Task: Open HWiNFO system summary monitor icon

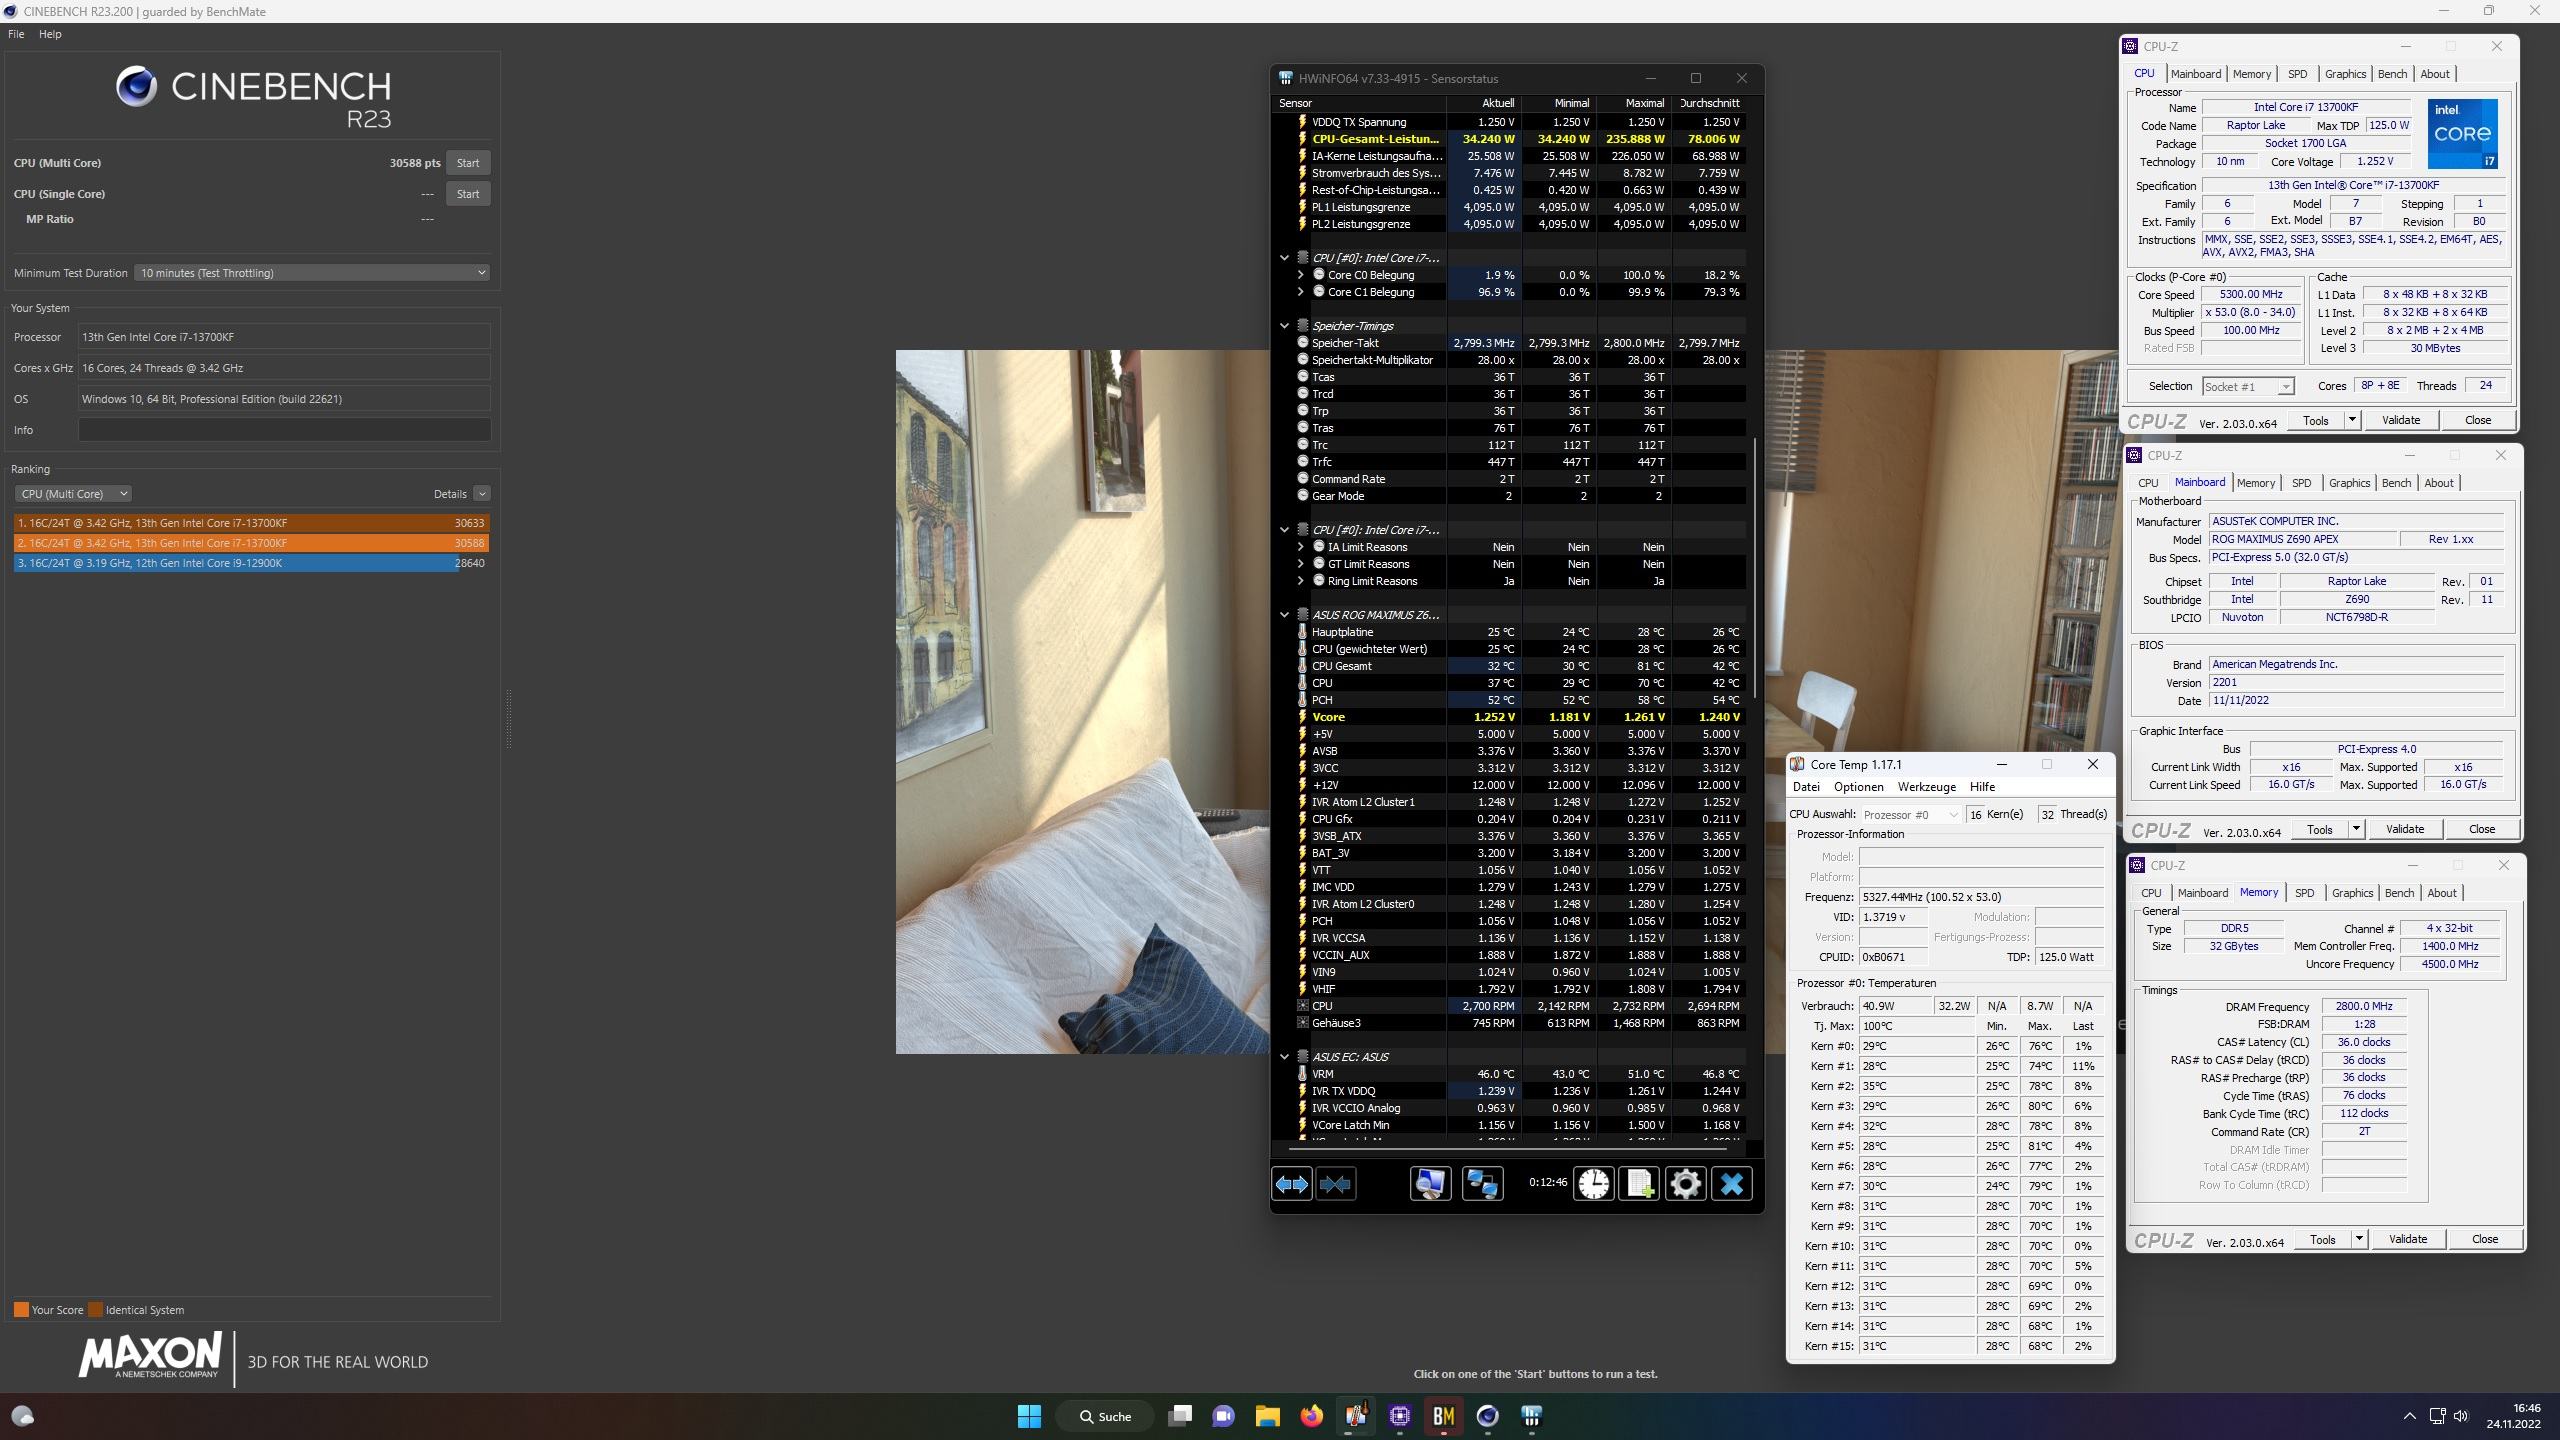Action: [1430, 1184]
